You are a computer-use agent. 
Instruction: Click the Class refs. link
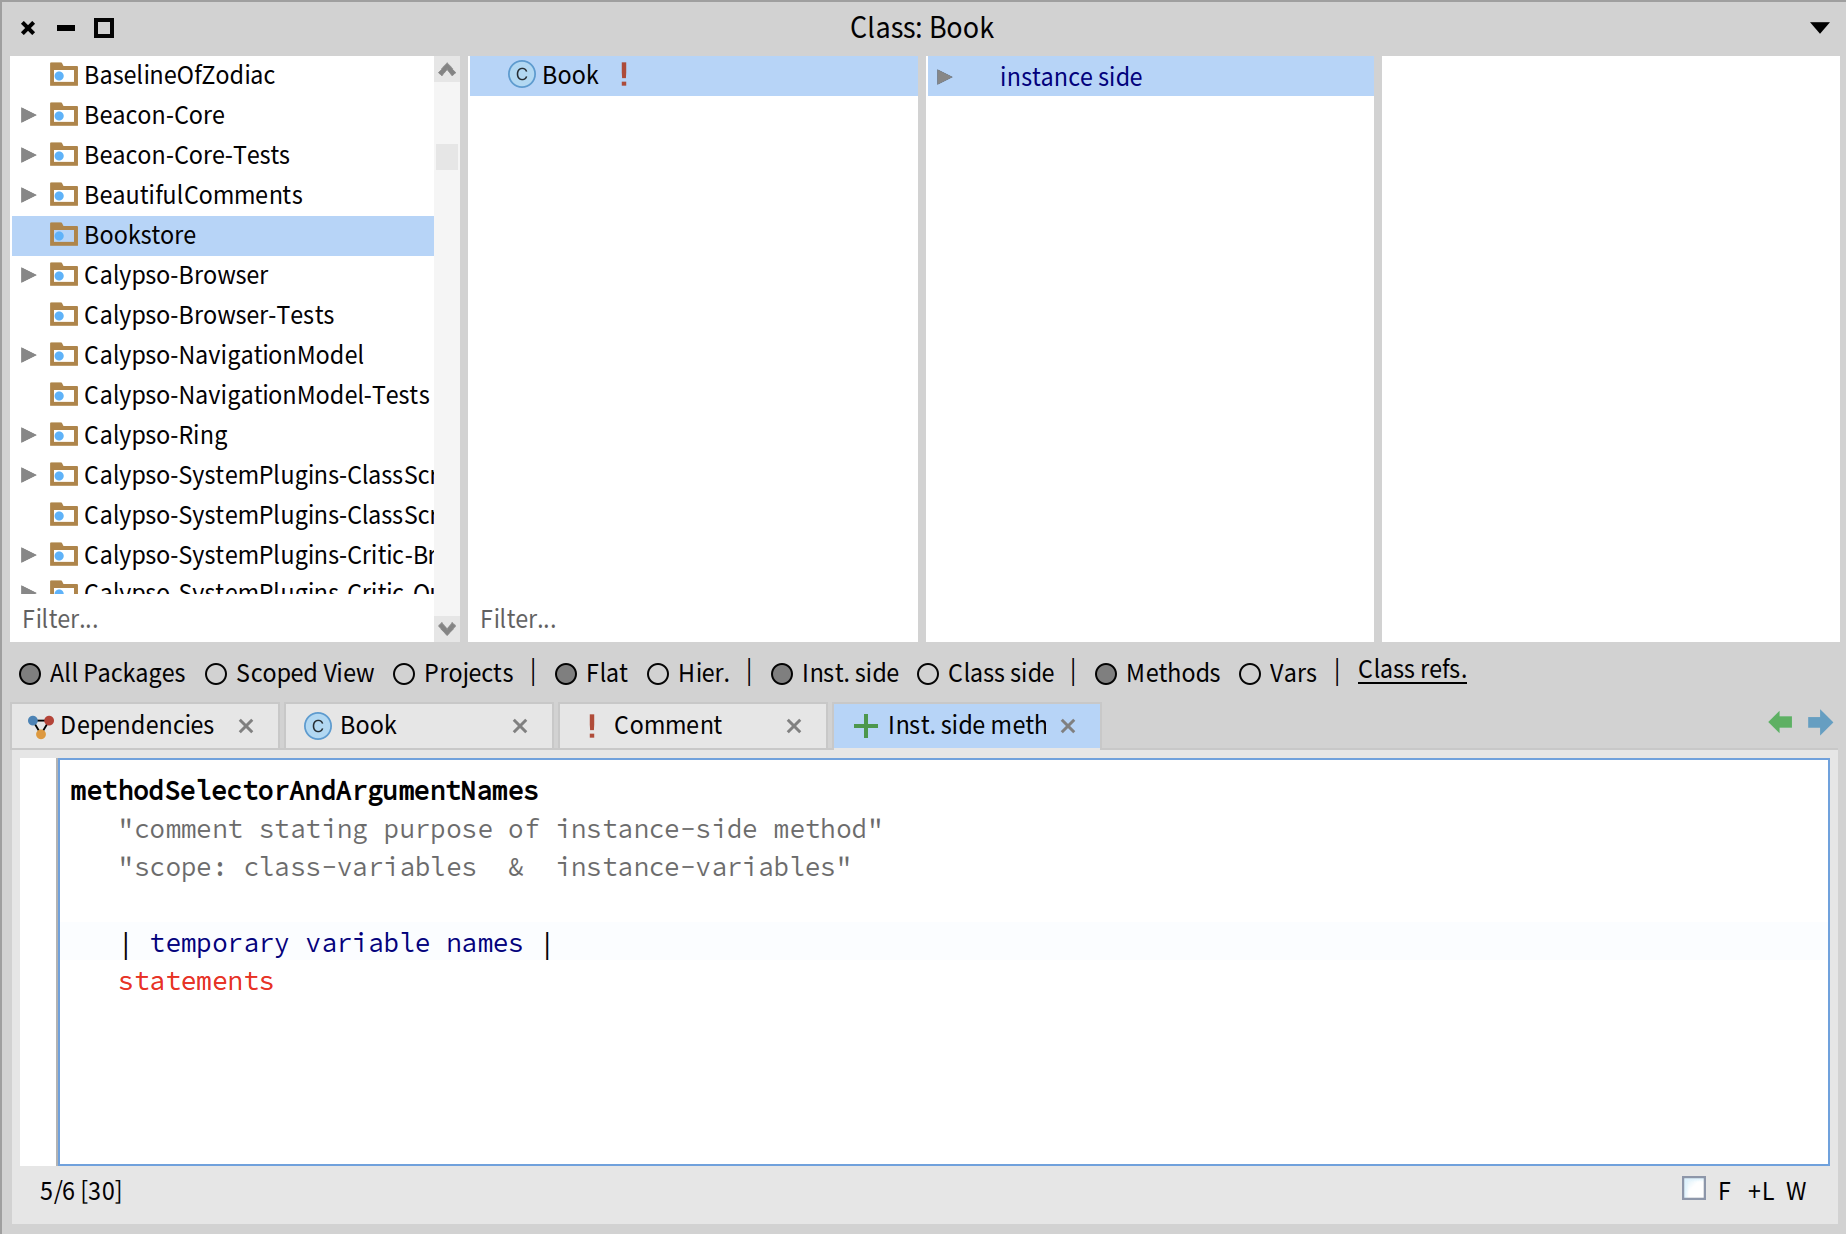coord(1411,670)
